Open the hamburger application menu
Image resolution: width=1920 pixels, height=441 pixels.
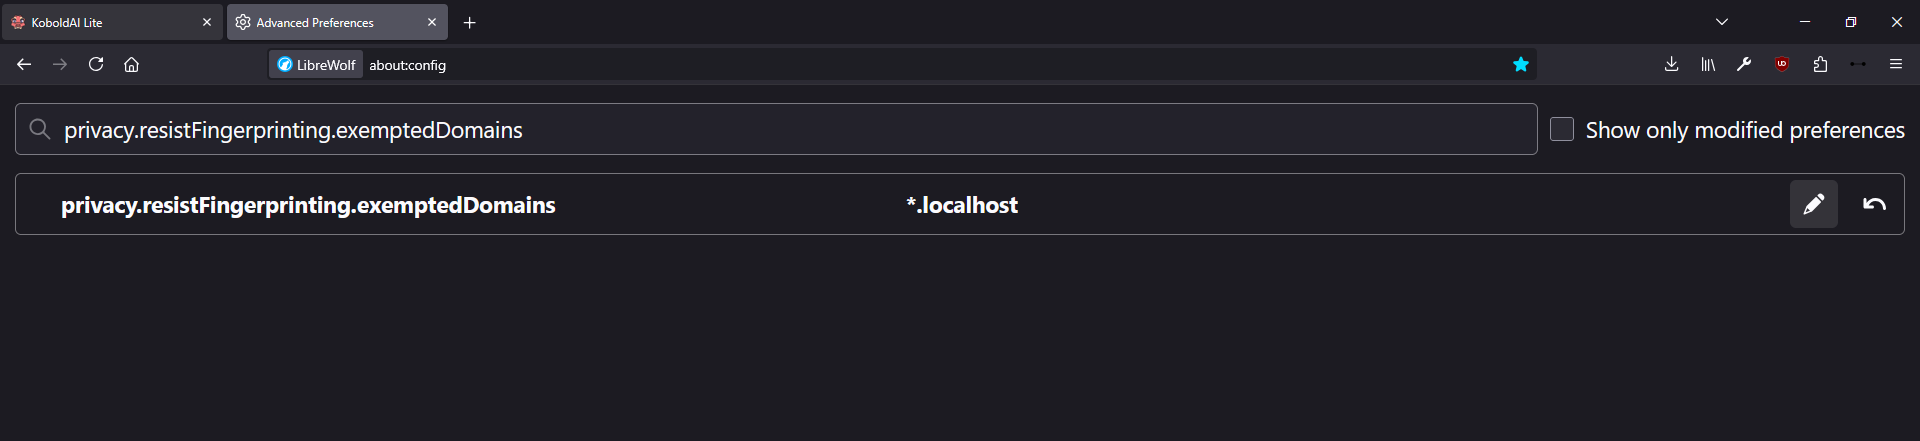click(x=1895, y=64)
